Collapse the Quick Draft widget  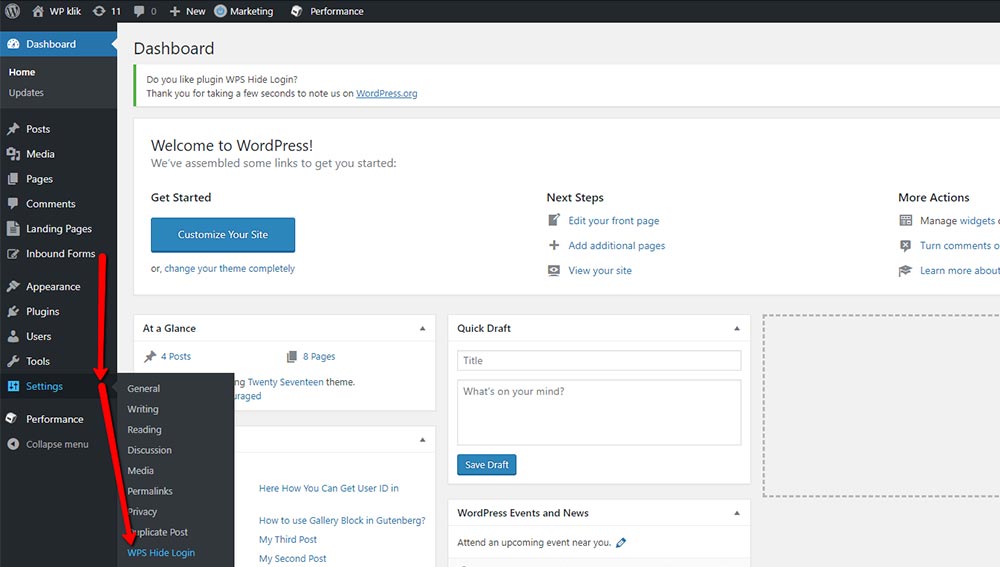pyautogui.click(x=737, y=328)
